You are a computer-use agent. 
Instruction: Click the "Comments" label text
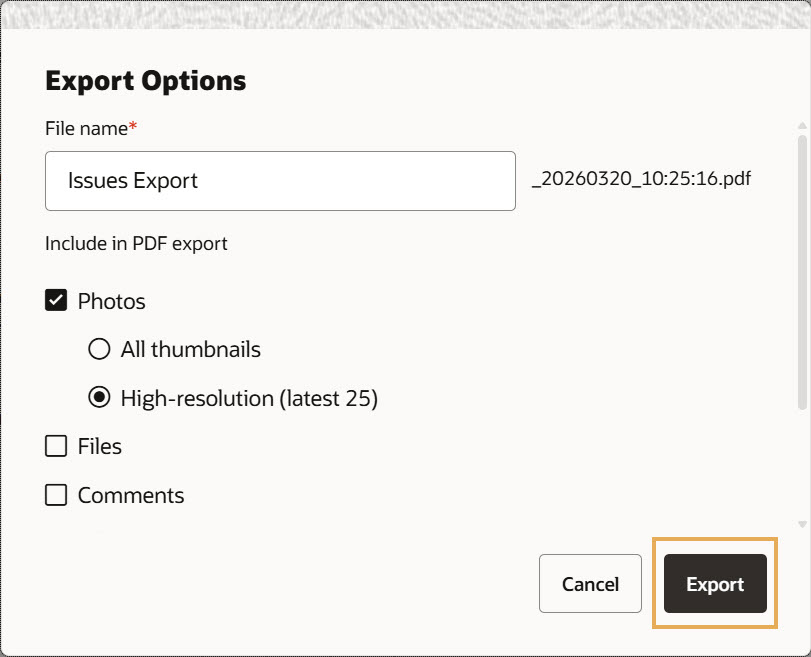coord(131,495)
